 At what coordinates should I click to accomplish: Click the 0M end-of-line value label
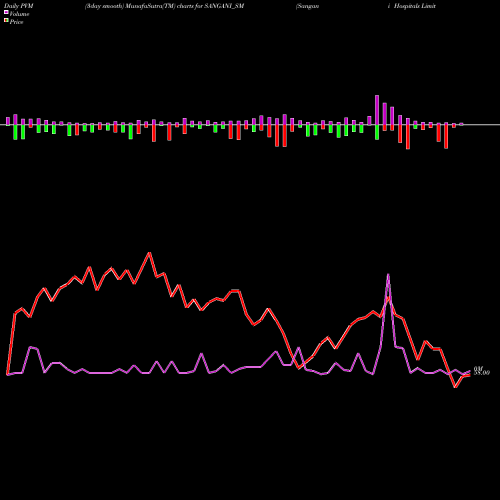(x=478, y=368)
